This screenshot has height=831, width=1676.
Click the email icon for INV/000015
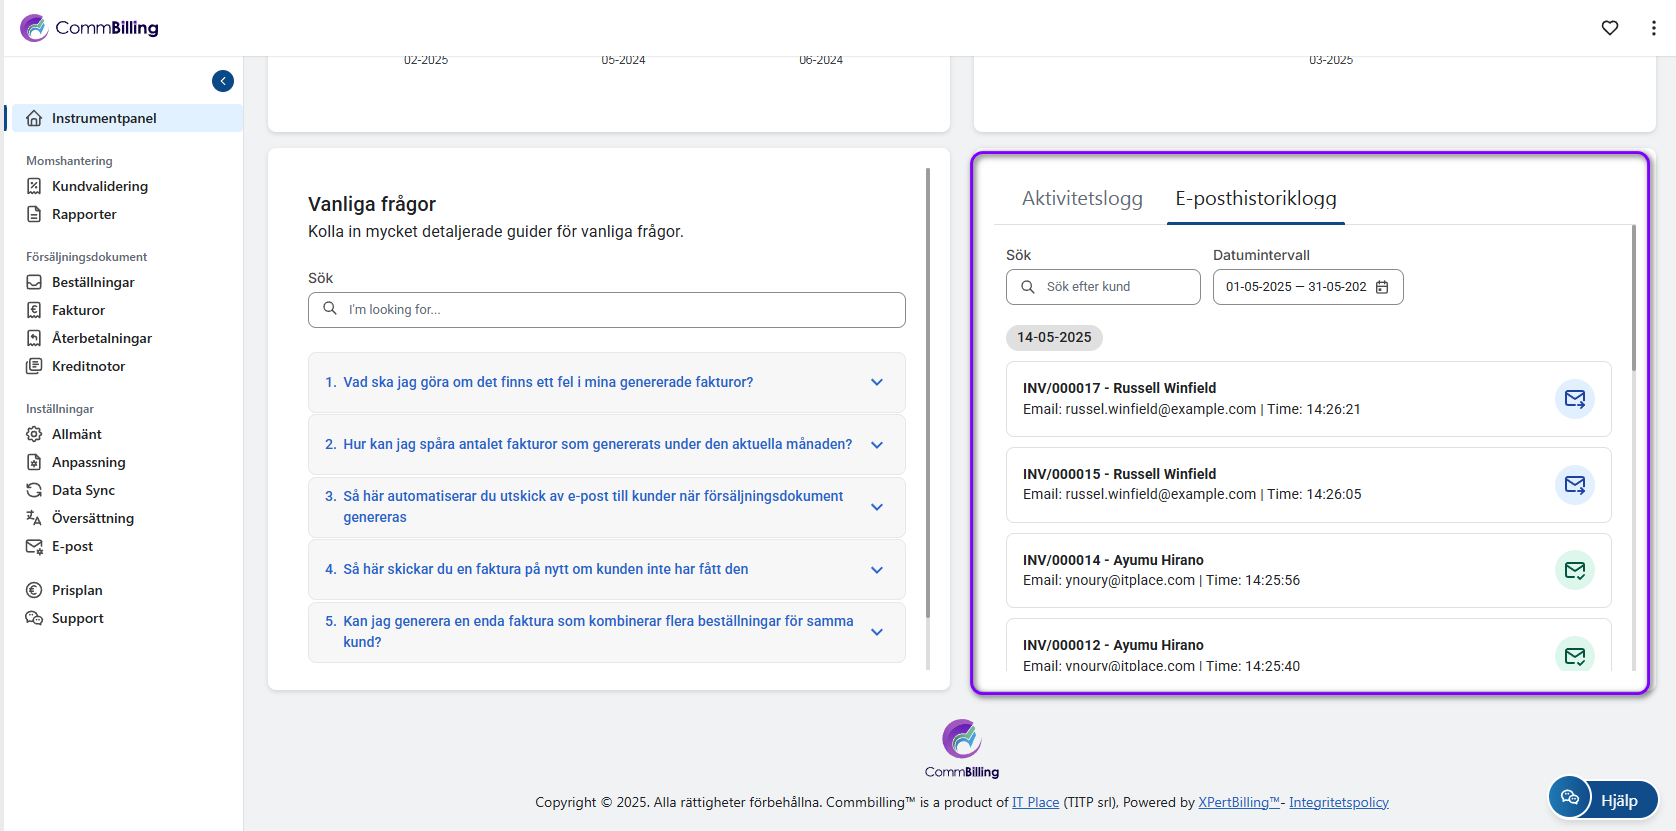[1574, 485]
